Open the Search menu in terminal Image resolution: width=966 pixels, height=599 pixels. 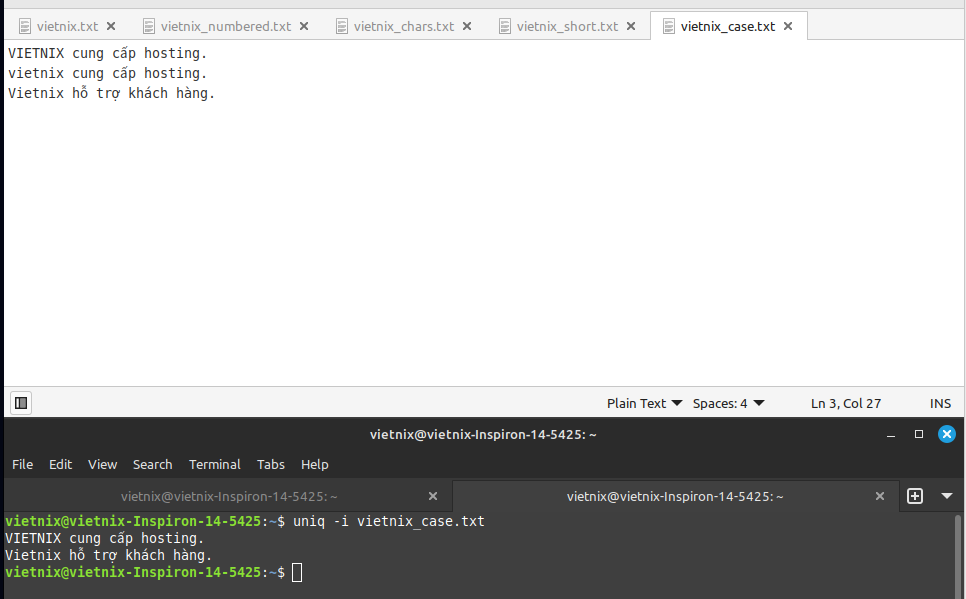pos(152,464)
